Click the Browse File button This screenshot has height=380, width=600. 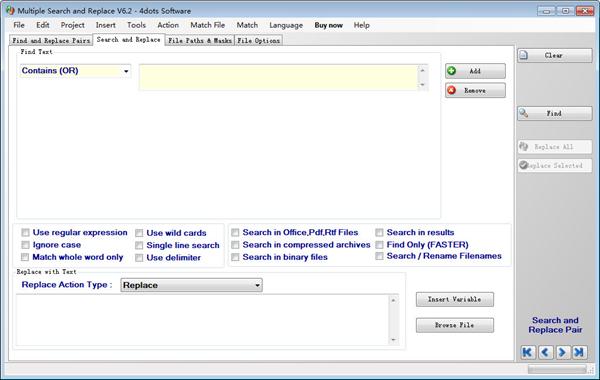point(455,325)
